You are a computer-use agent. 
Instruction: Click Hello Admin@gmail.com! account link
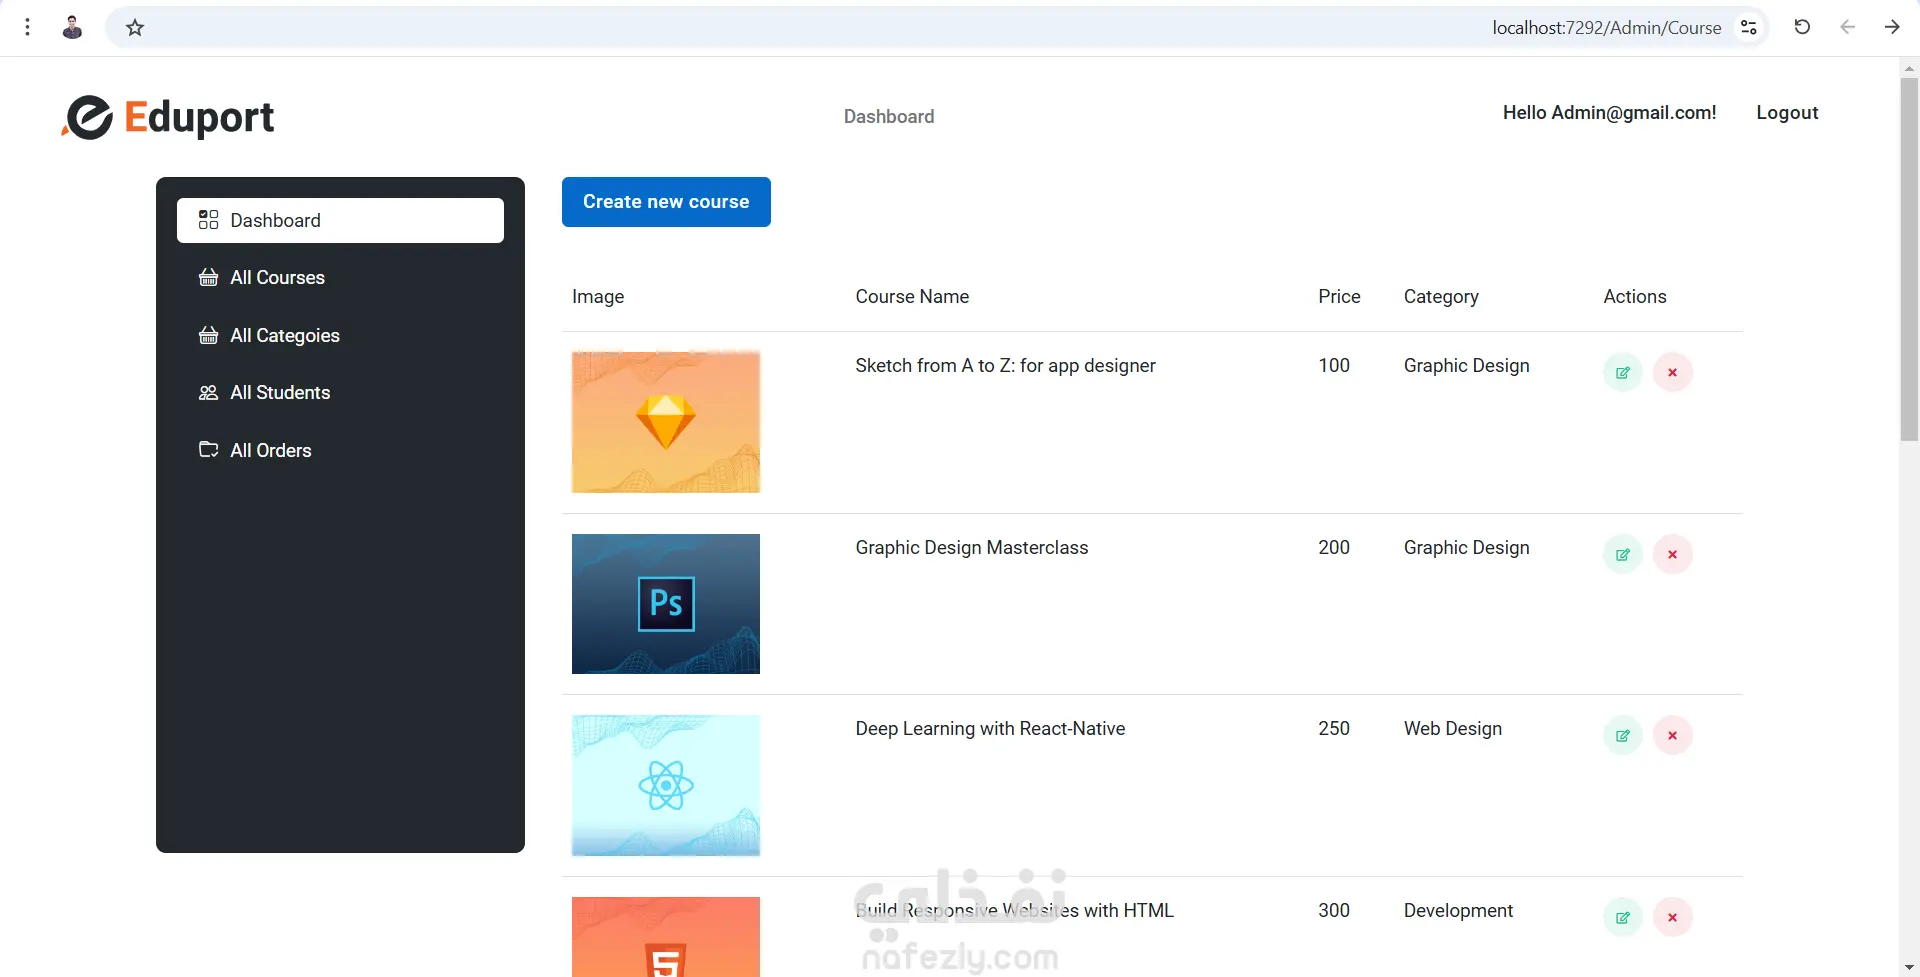click(1609, 113)
